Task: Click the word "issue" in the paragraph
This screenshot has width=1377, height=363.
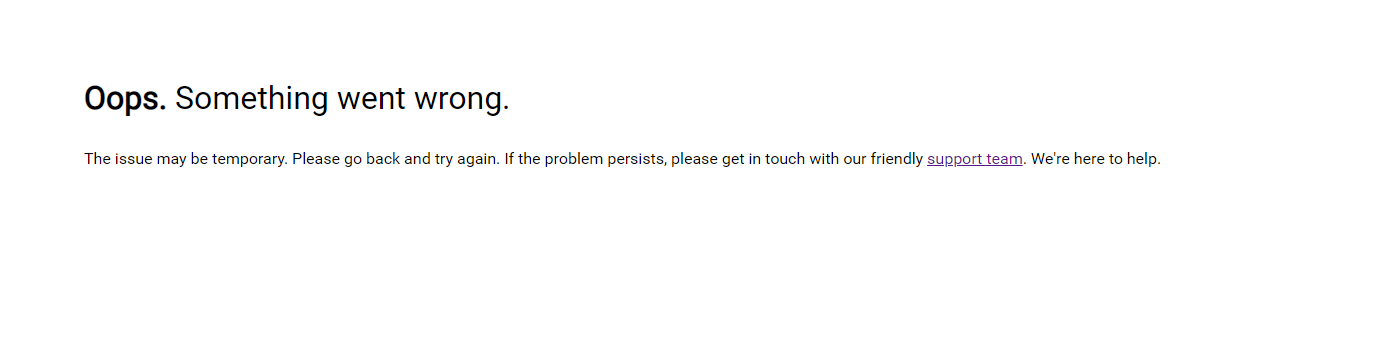Action: [133, 159]
